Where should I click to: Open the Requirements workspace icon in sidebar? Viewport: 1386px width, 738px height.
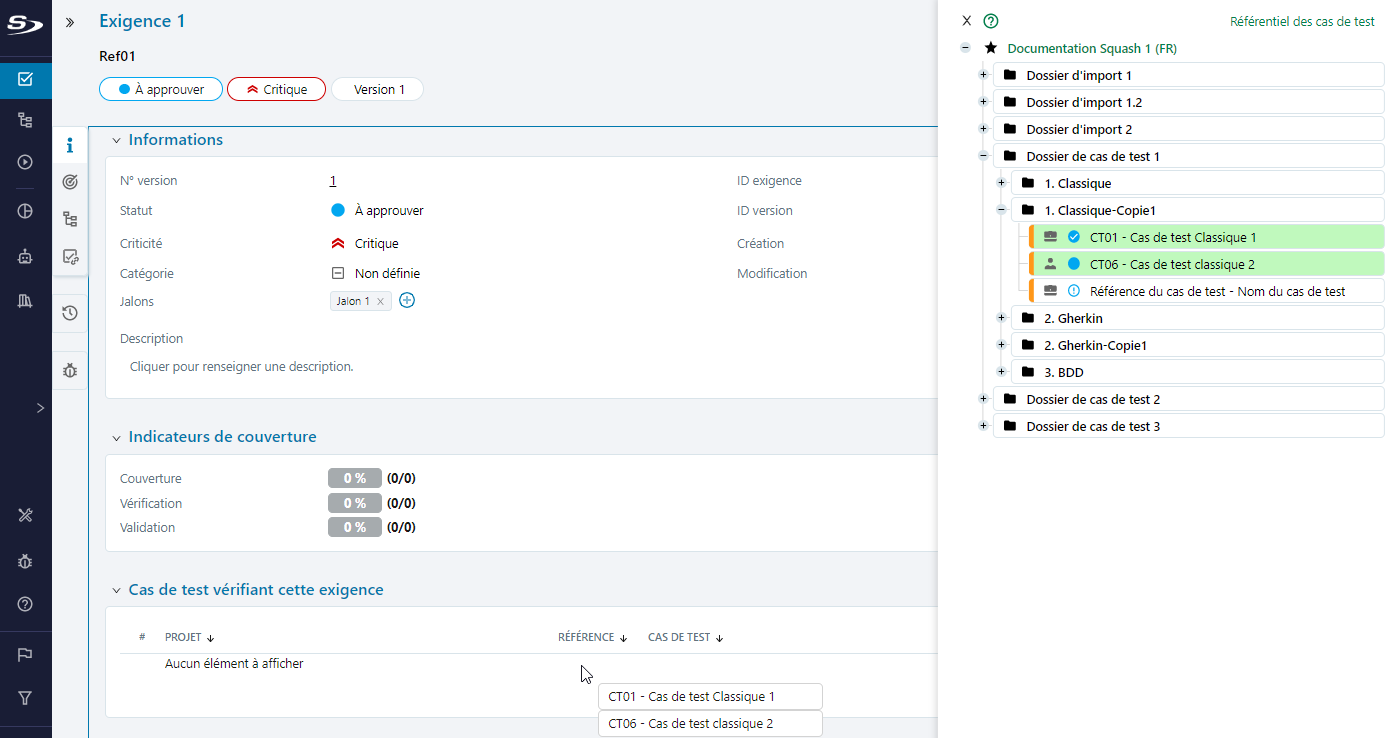pyautogui.click(x=26, y=79)
